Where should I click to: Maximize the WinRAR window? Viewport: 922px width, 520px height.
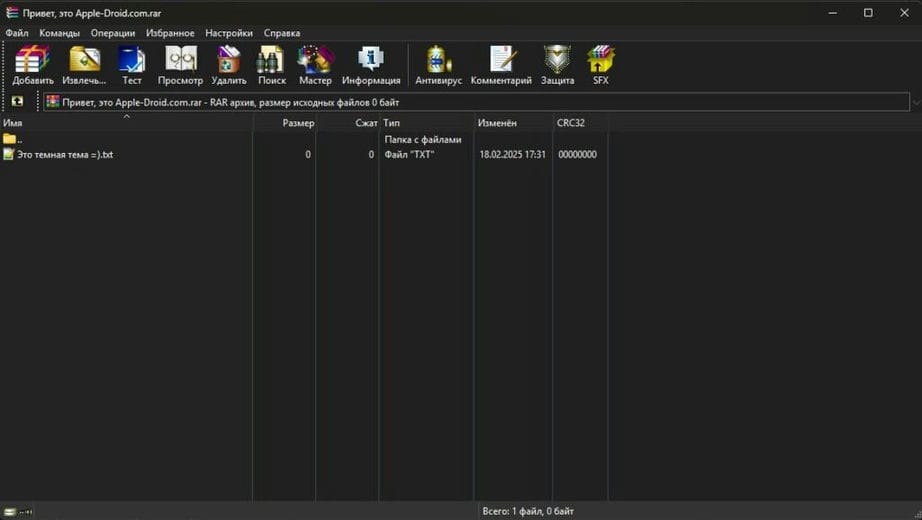[868, 13]
